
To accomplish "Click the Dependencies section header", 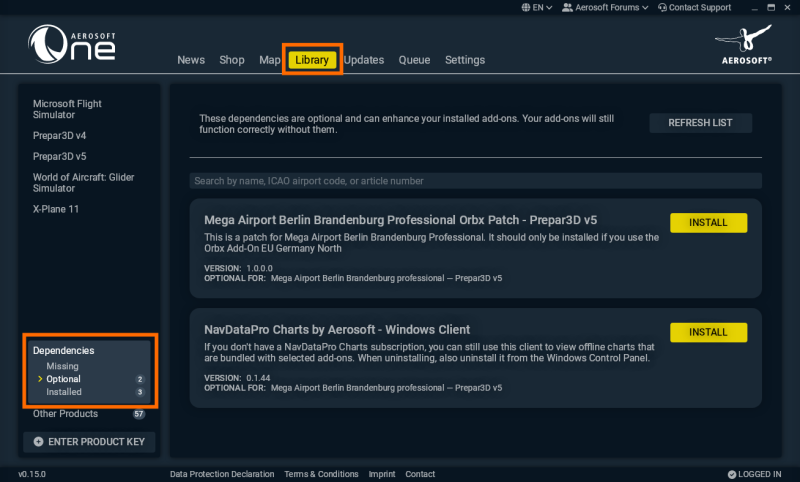I will (64, 350).
